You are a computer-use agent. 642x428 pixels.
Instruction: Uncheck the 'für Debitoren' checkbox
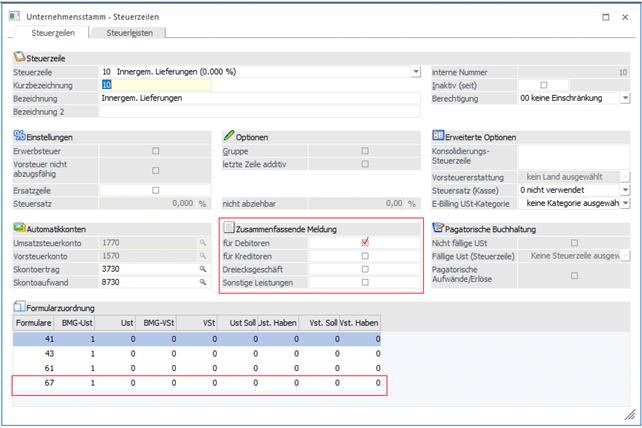click(365, 242)
